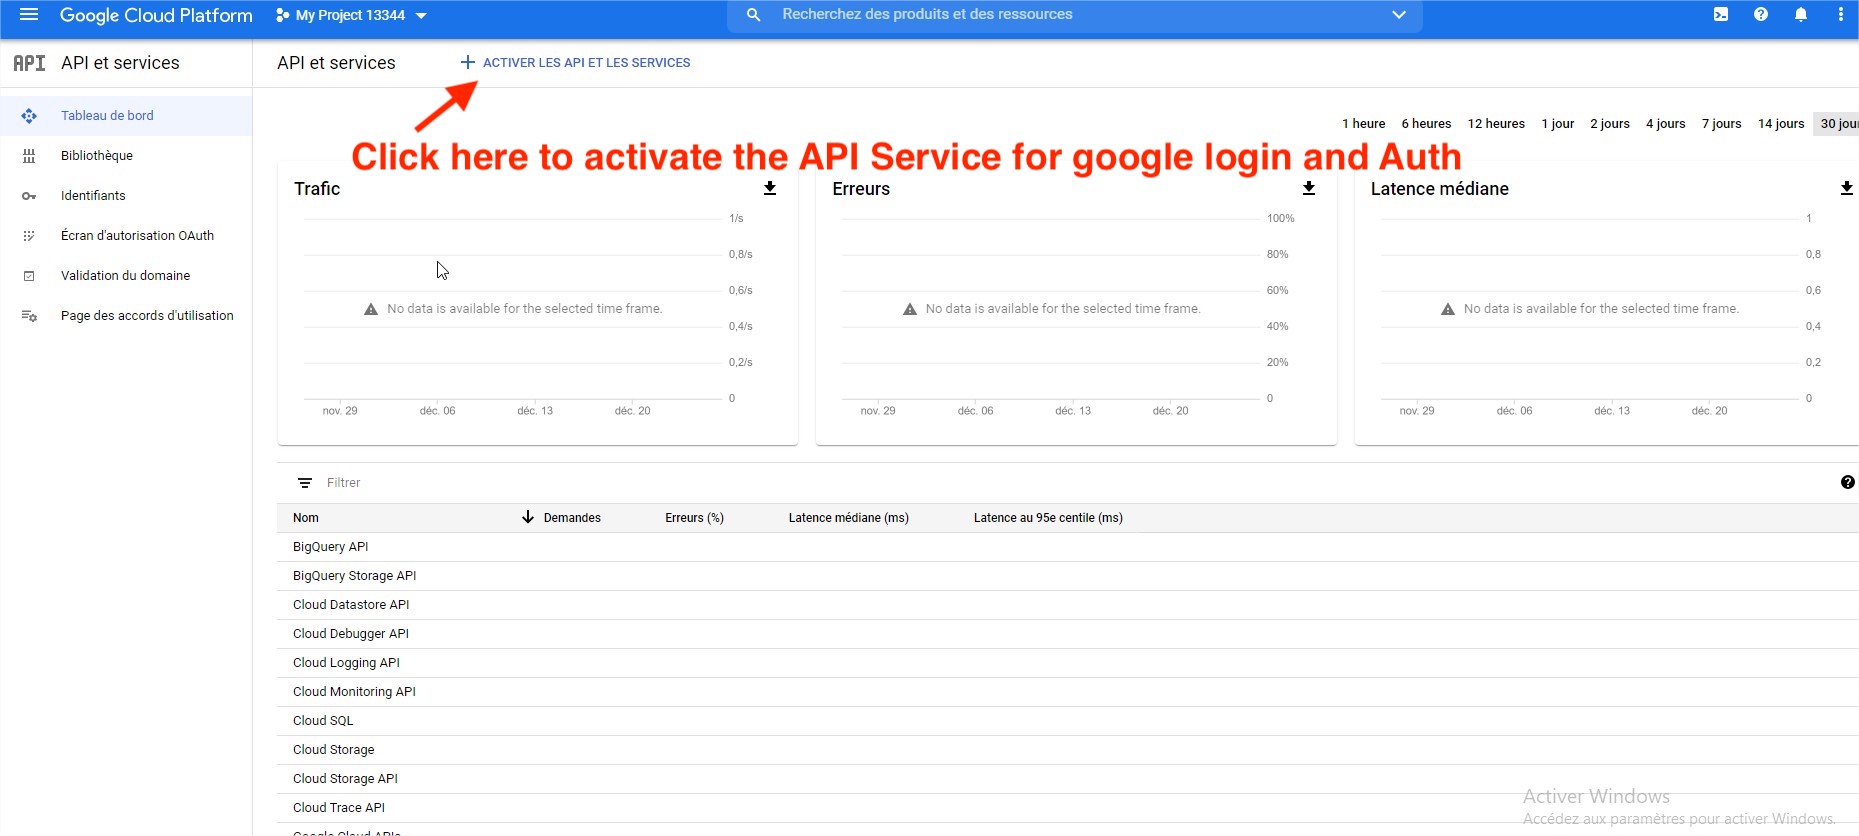Image resolution: width=1859 pixels, height=836 pixels.
Task: Open the hamburger navigation menu
Action: (x=29, y=15)
